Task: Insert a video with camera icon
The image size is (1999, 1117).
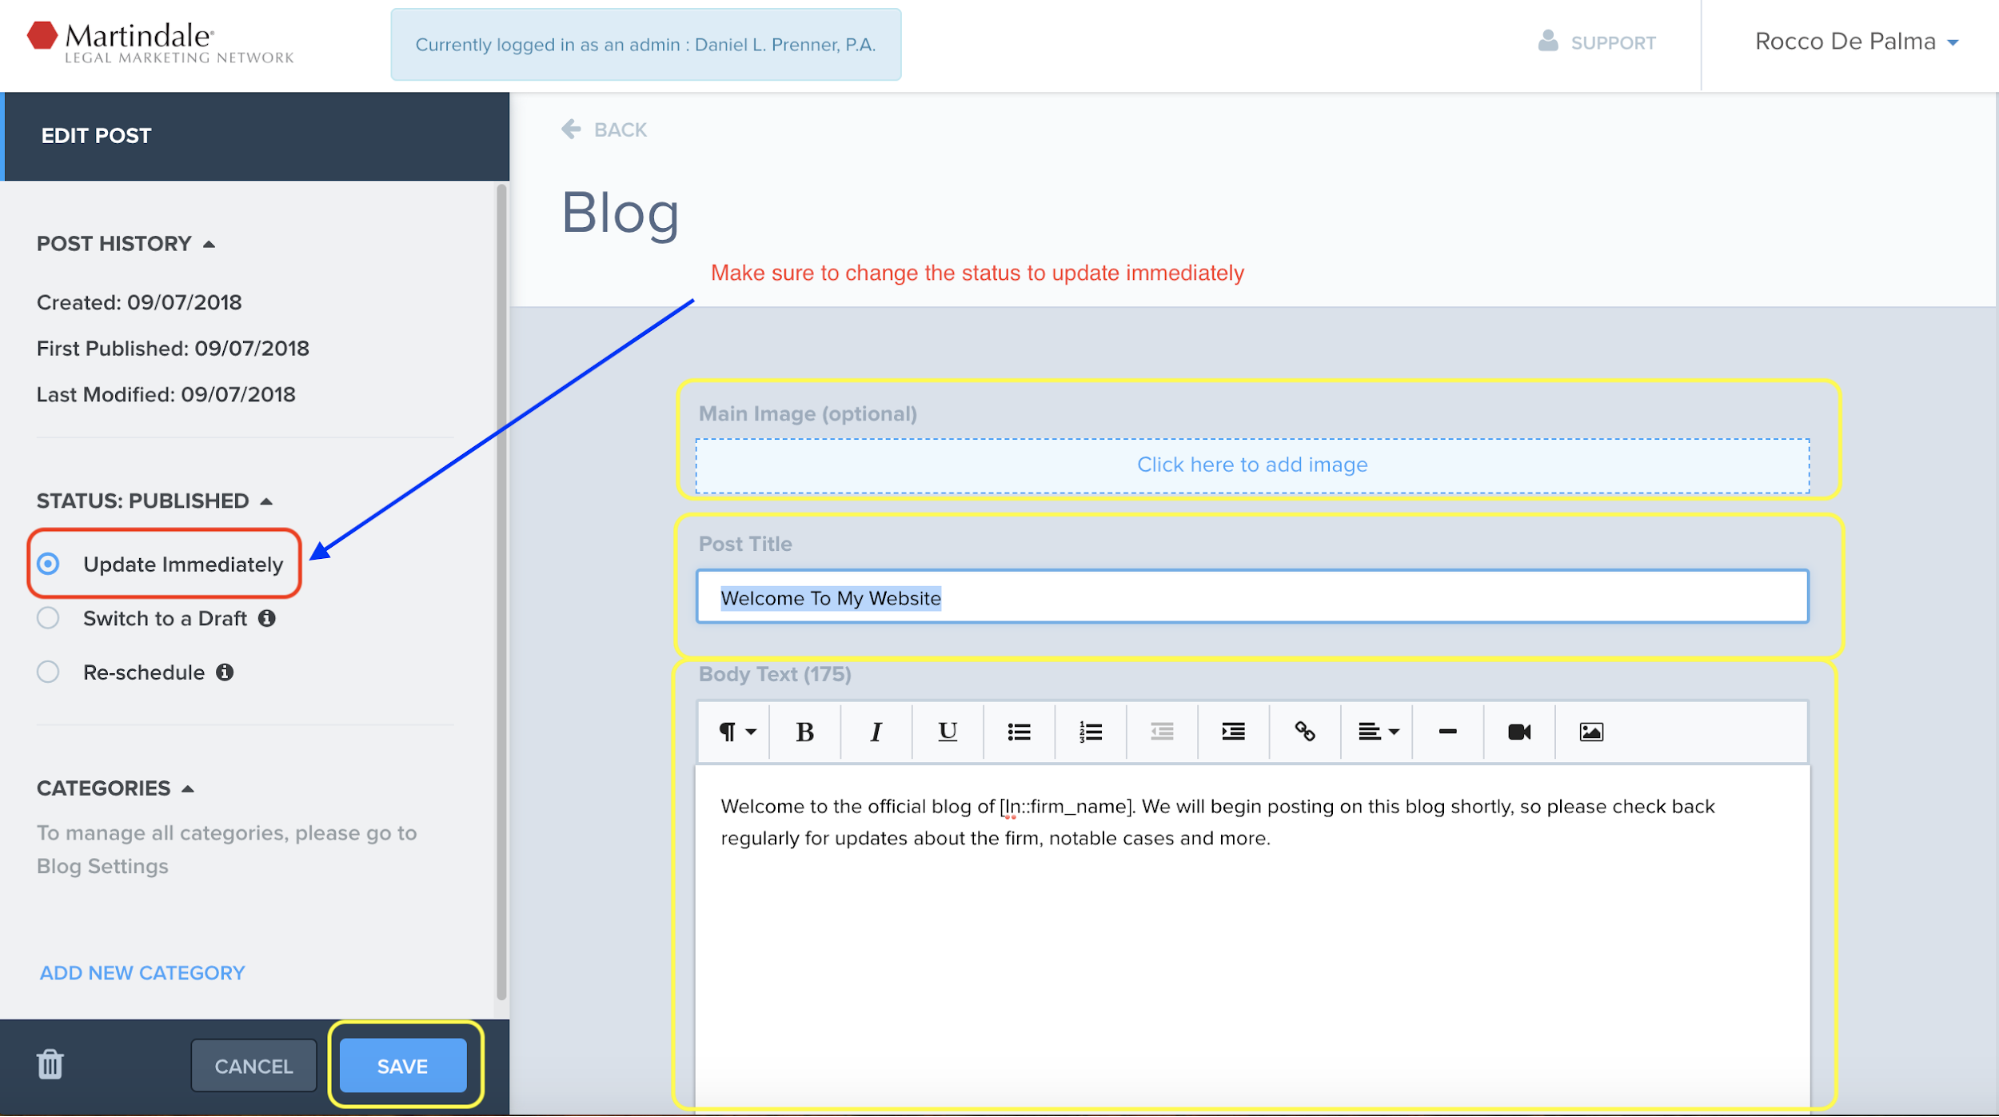Action: [1519, 732]
